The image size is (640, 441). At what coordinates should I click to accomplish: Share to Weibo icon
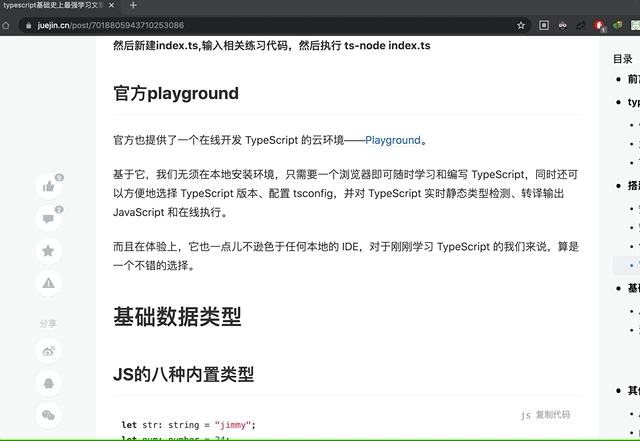click(49, 351)
